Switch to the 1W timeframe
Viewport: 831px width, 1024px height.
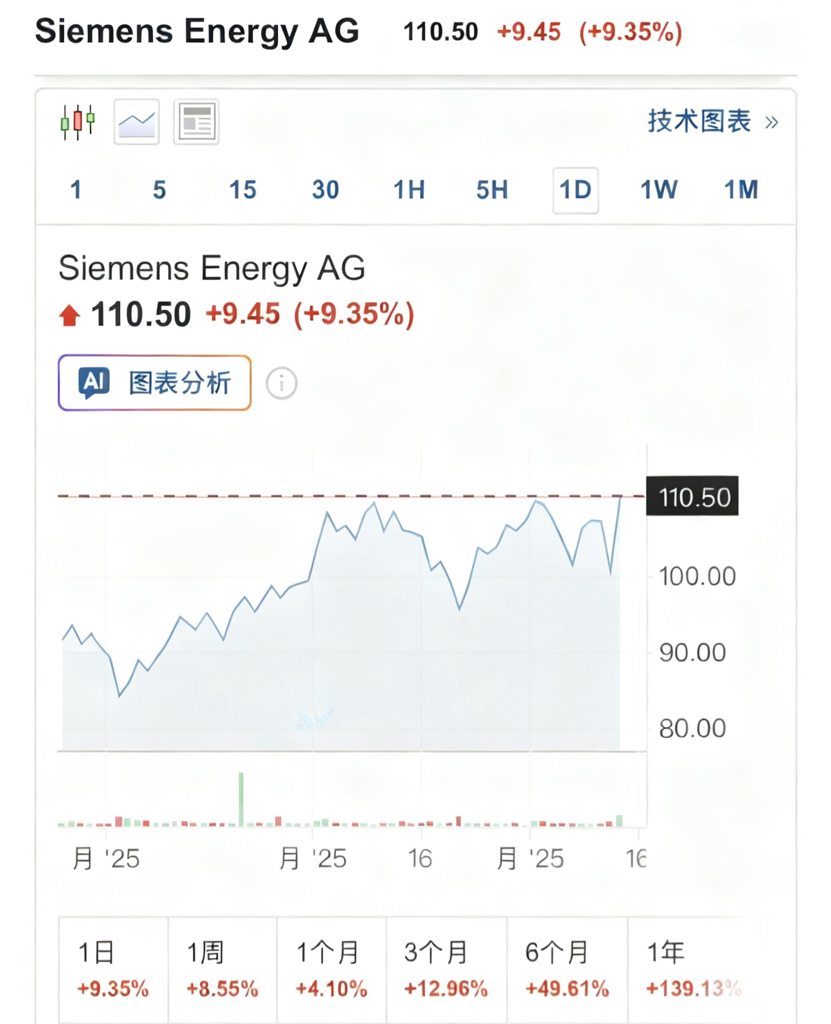coord(659,190)
